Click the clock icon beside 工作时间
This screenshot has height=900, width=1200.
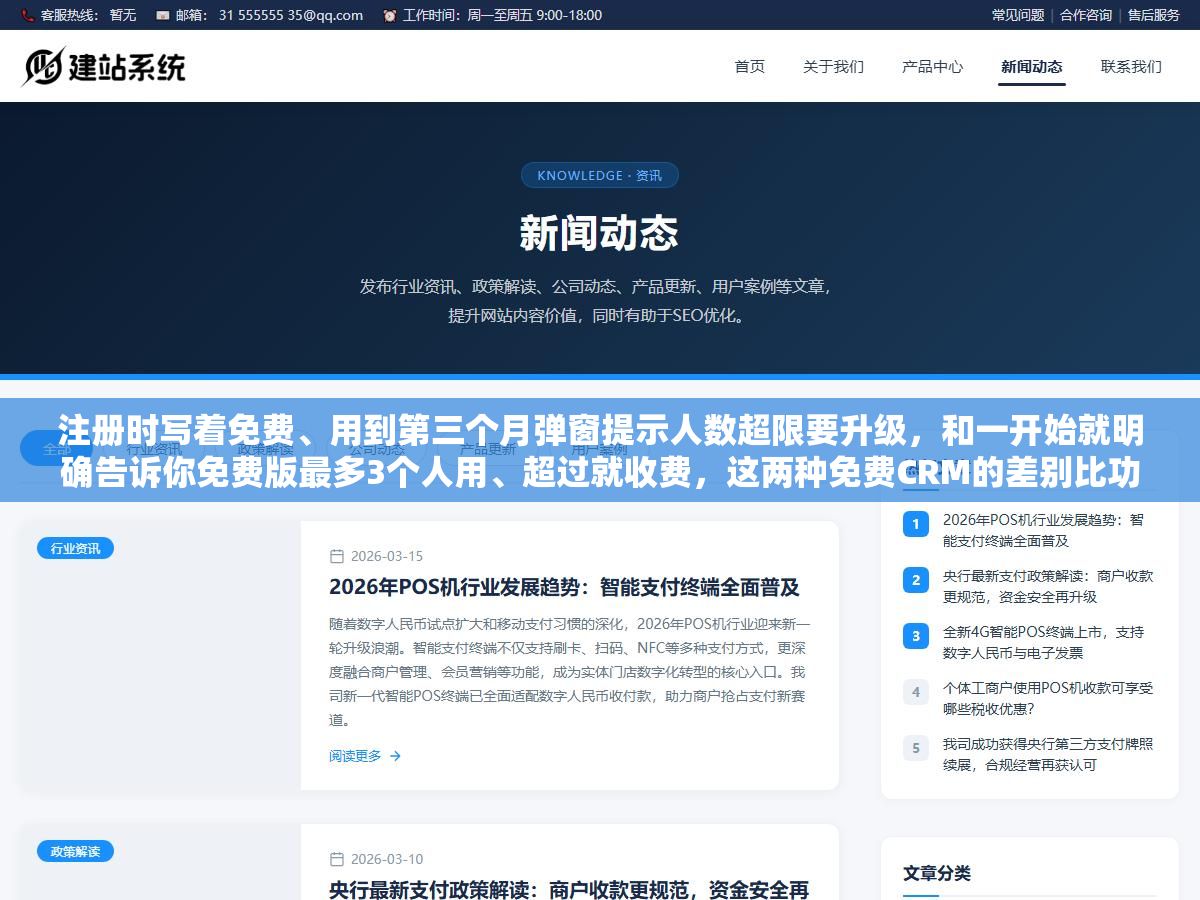click(x=389, y=15)
